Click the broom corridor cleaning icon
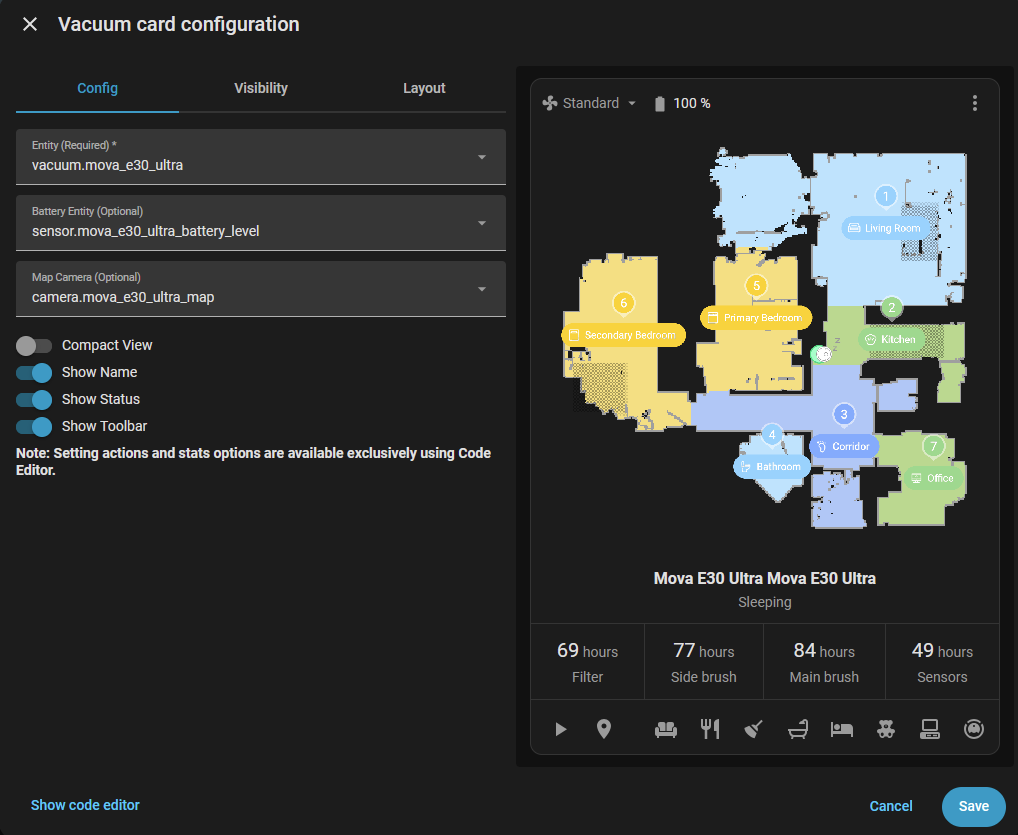This screenshot has width=1018, height=835. 754,729
